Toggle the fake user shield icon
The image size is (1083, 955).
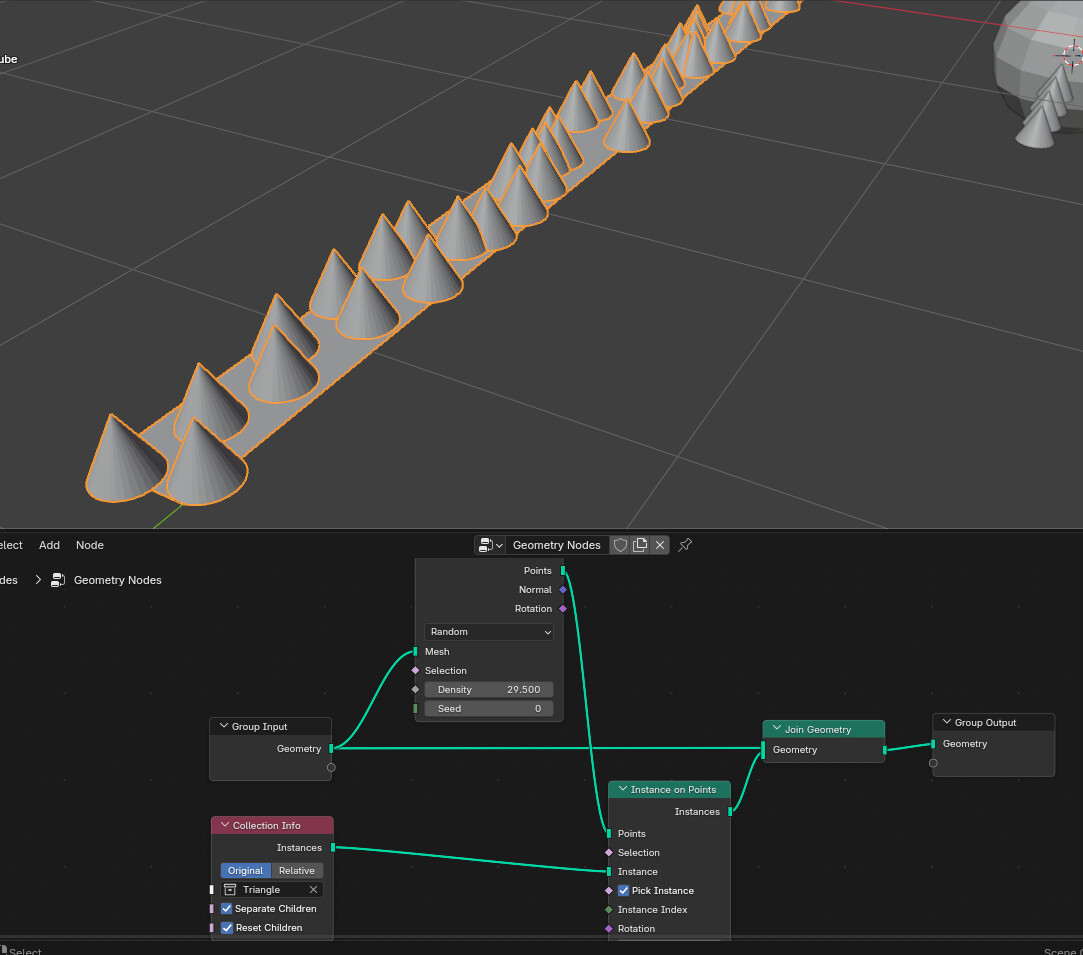(620, 545)
